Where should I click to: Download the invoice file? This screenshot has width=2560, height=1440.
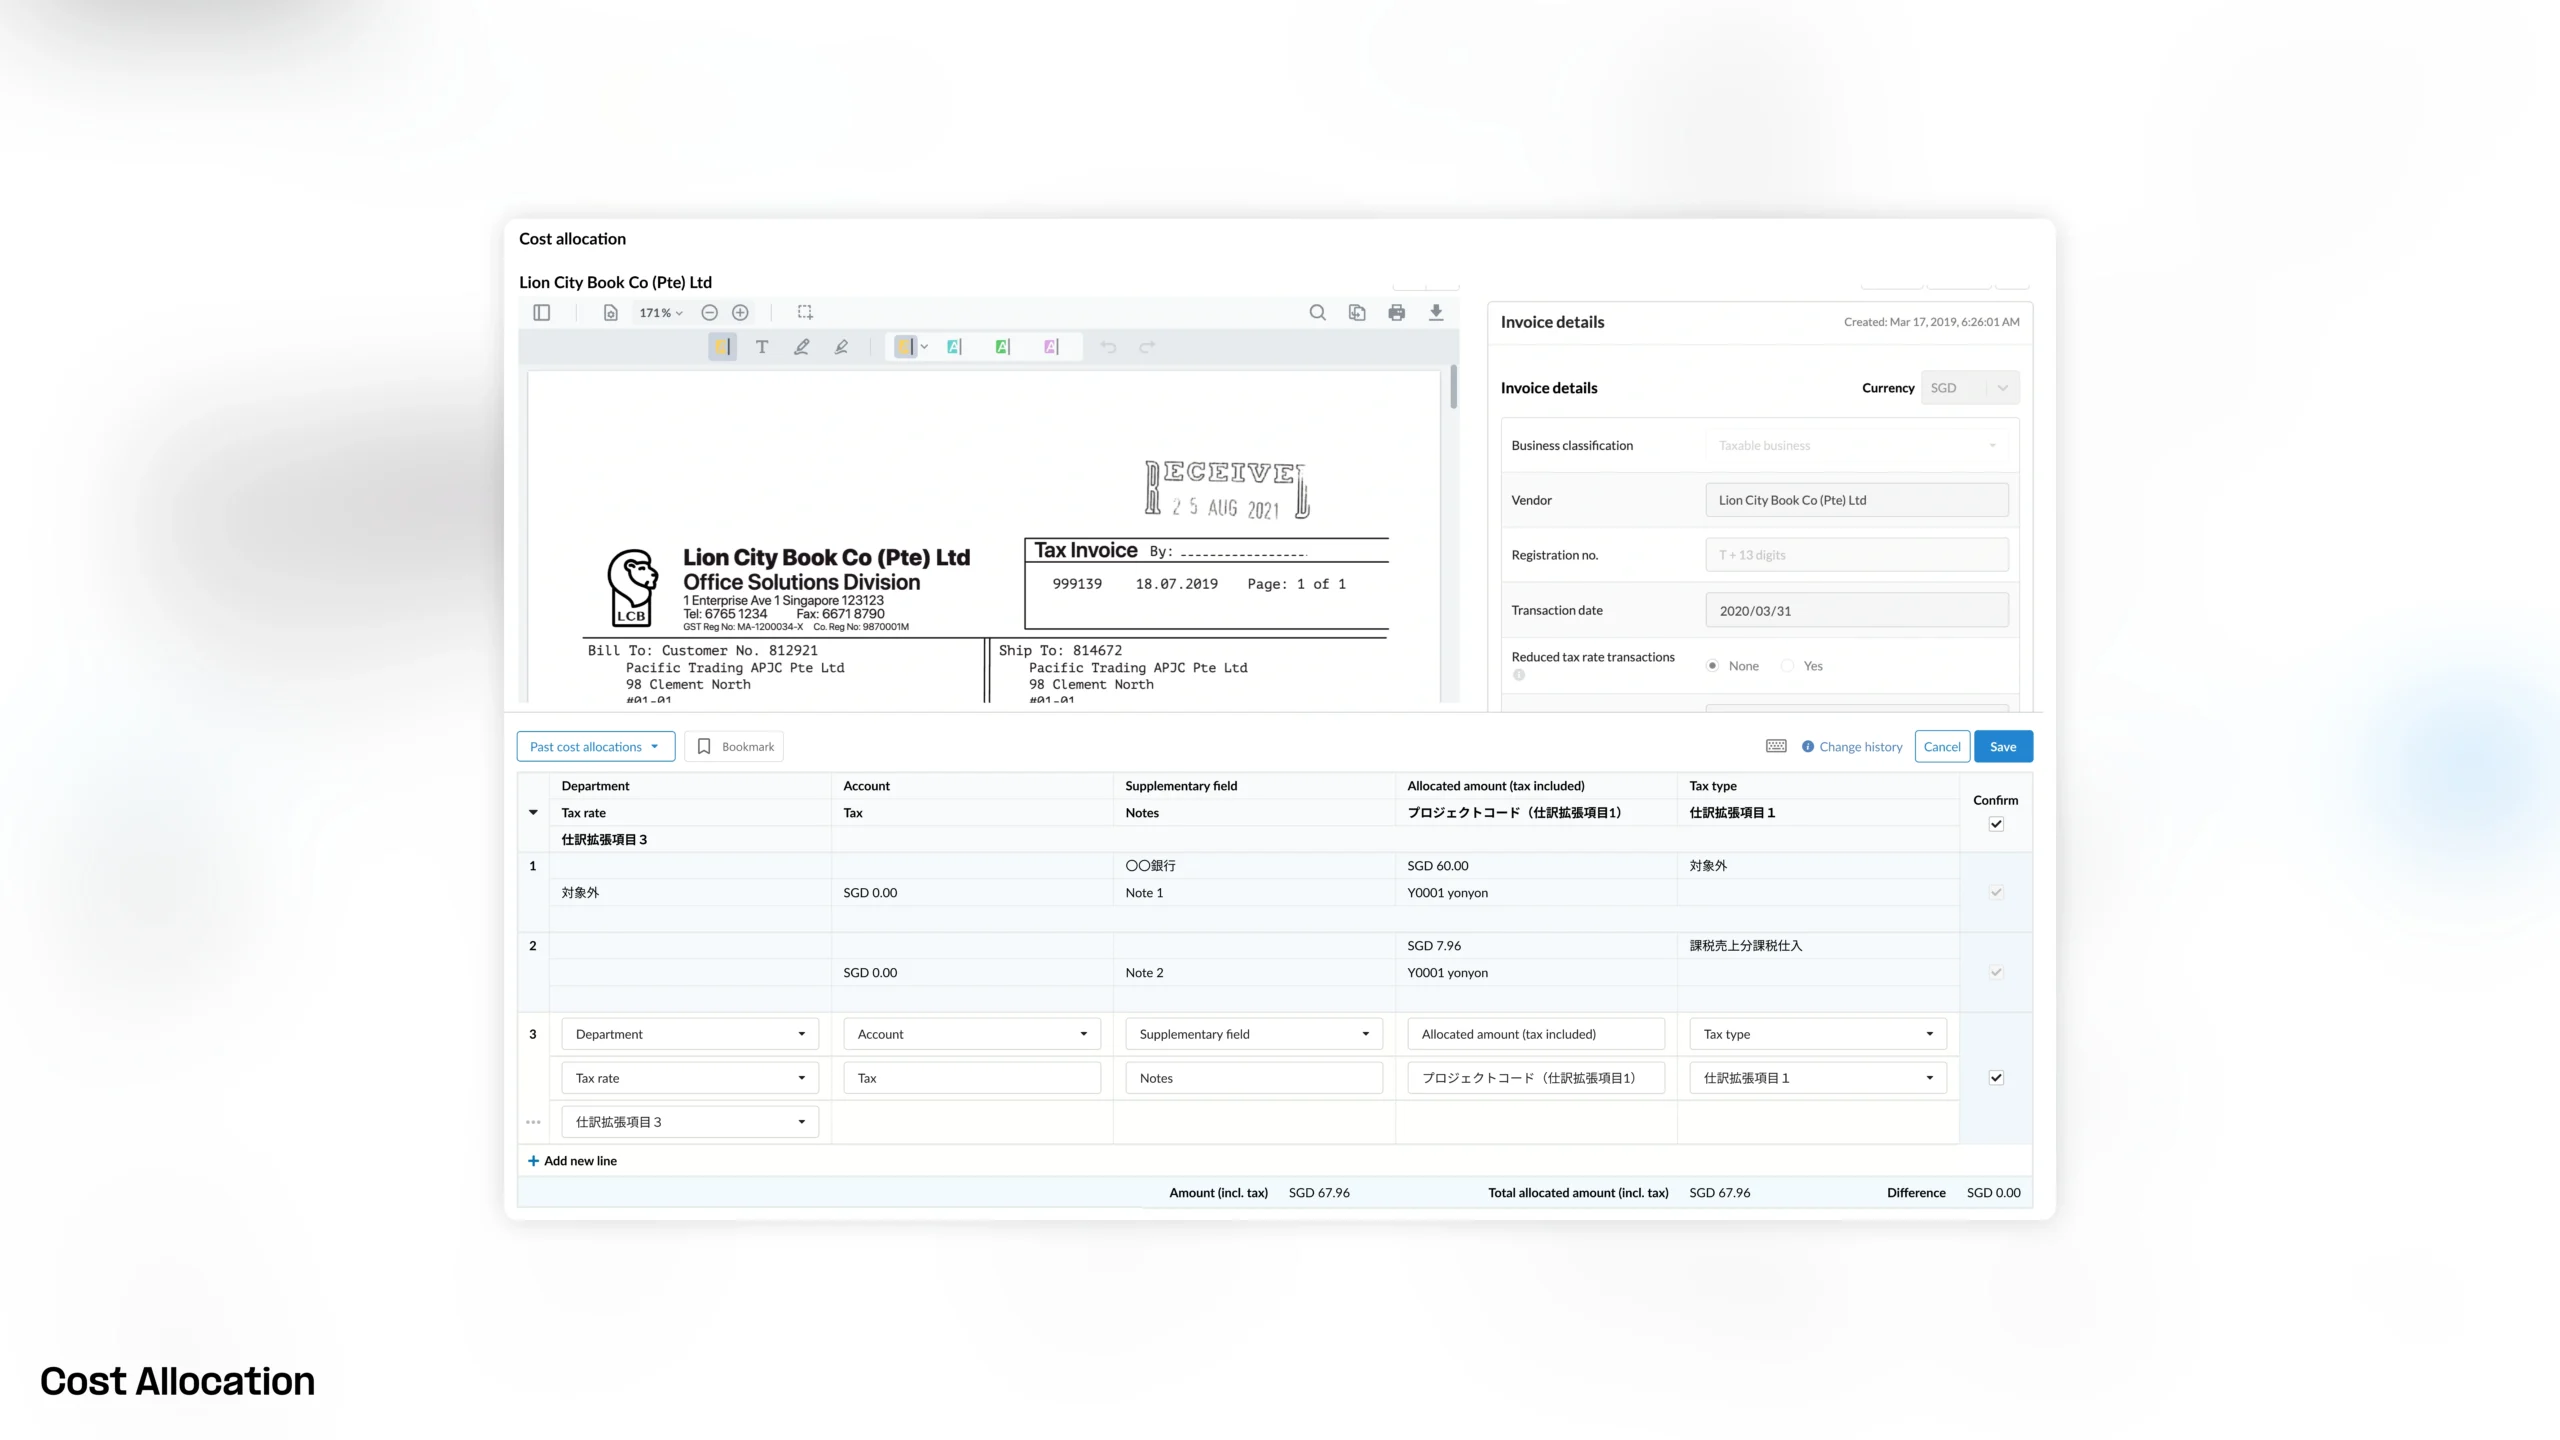click(1436, 313)
